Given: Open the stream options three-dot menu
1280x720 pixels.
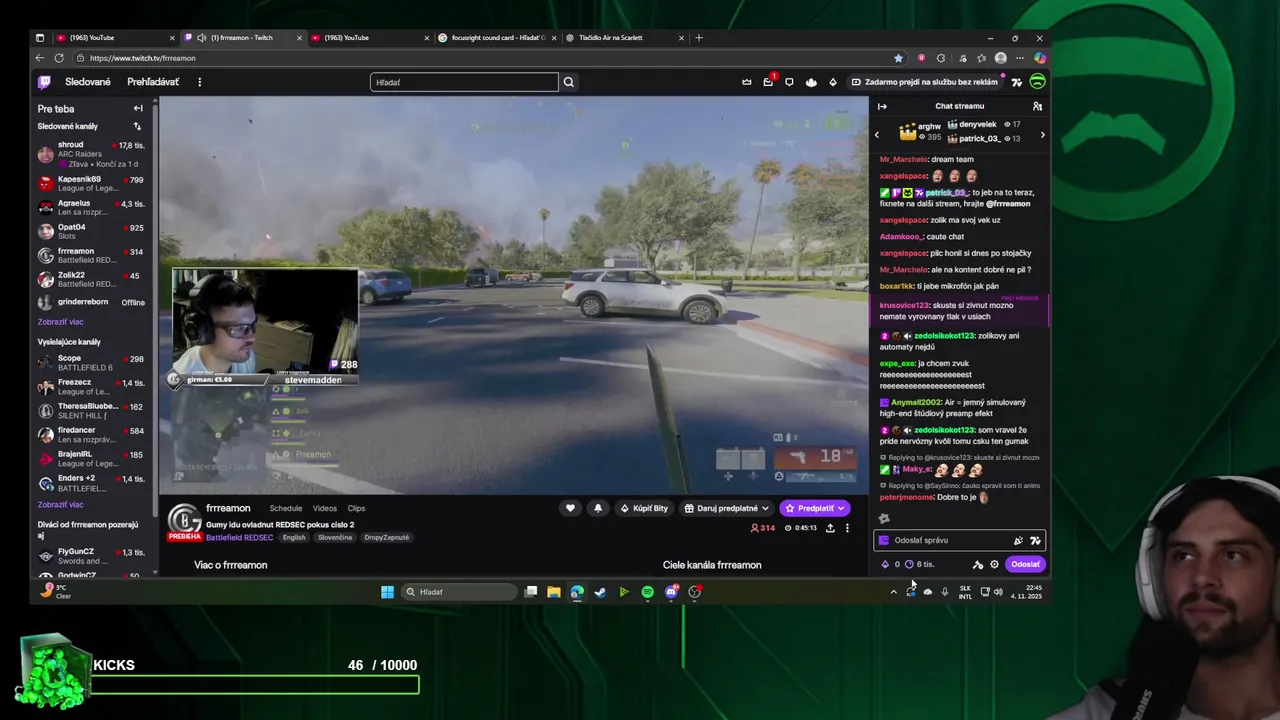Looking at the screenshot, I should (847, 528).
